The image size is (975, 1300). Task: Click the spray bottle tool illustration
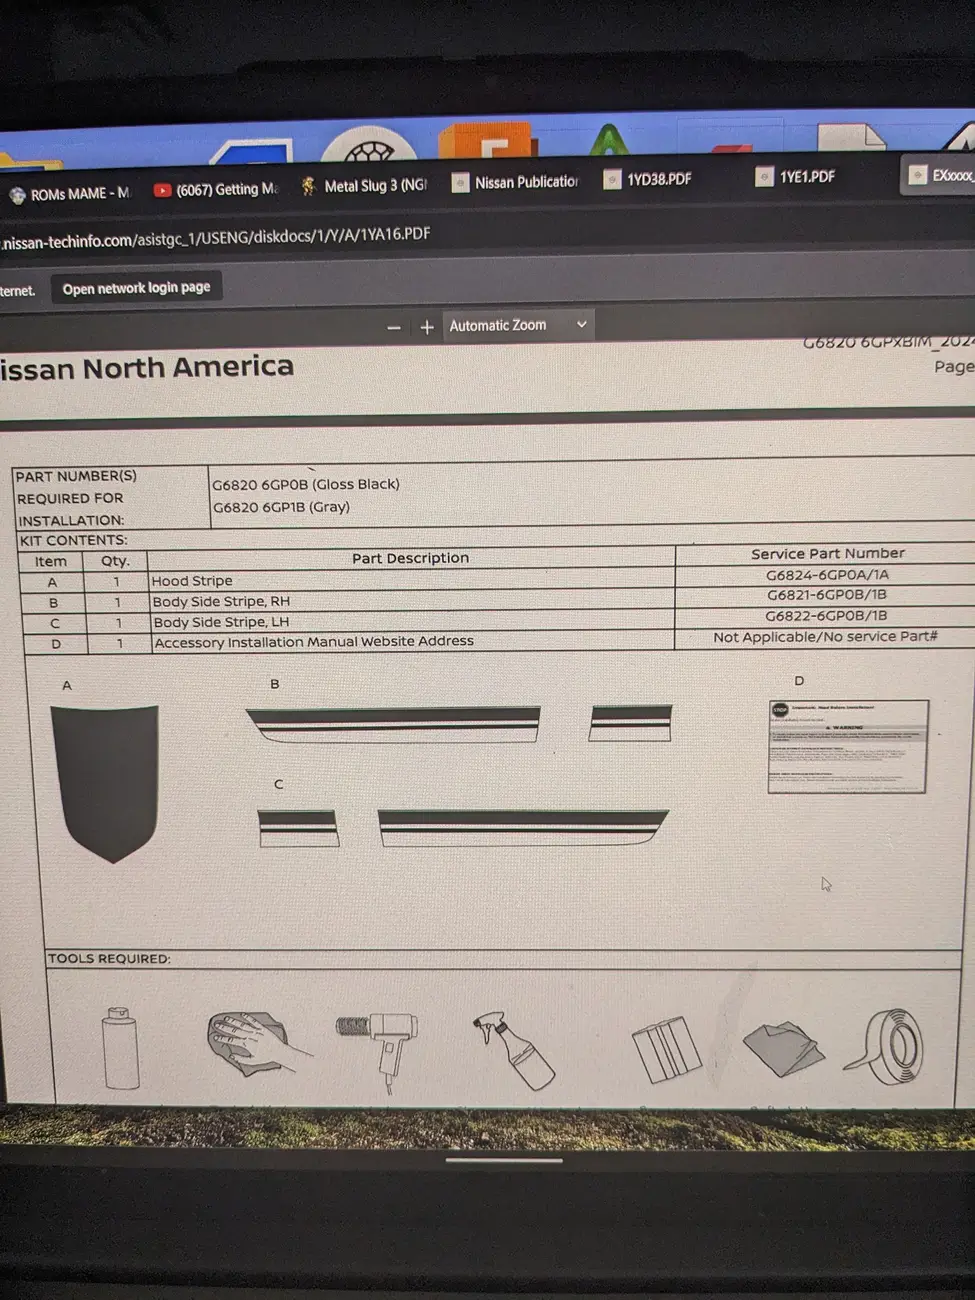pos(515,1050)
